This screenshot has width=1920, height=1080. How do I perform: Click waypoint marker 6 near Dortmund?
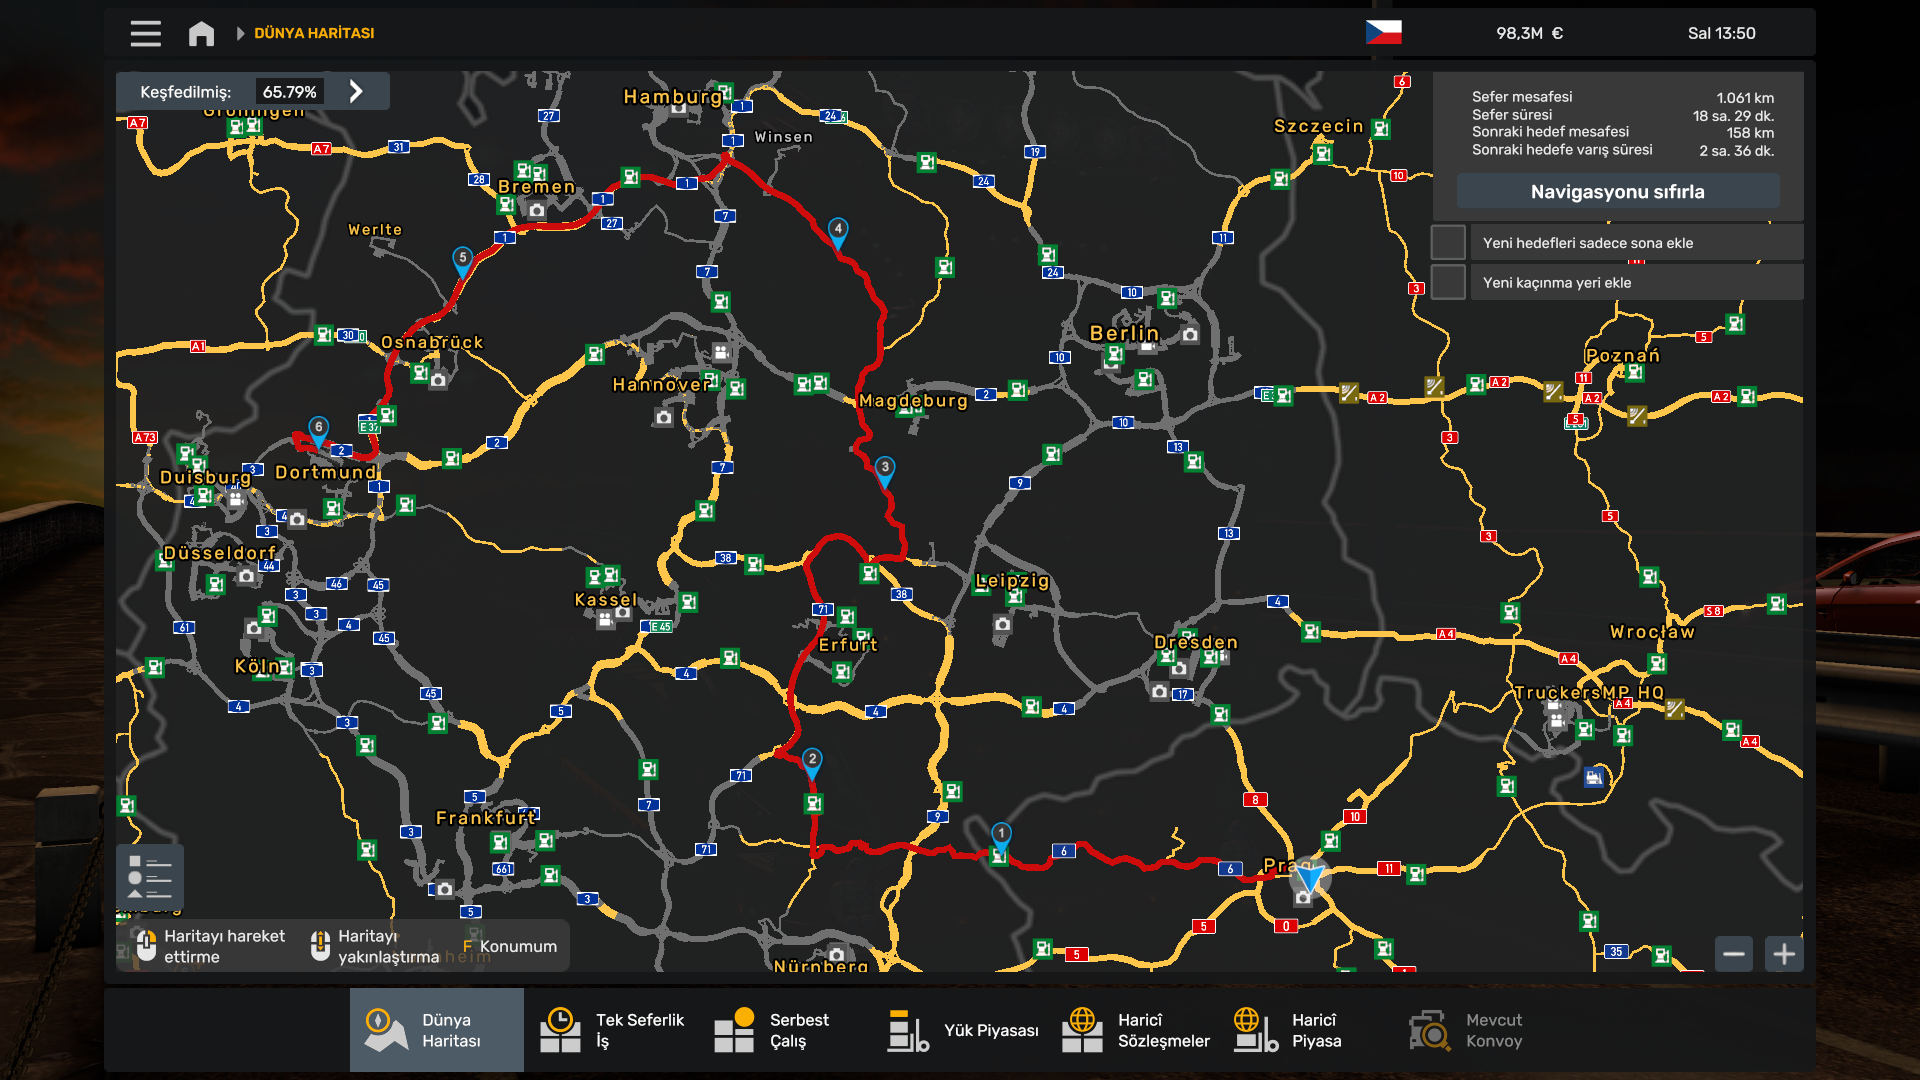[x=318, y=429]
